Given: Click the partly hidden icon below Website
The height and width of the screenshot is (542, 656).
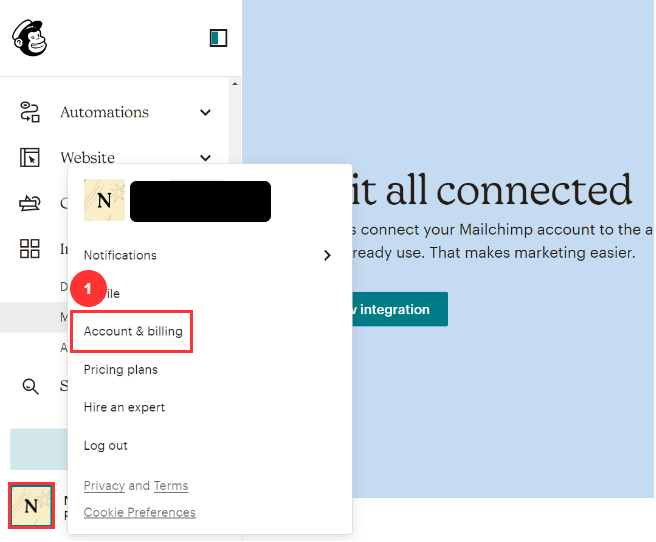Looking at the screenshot, I should tap(30, 203).
